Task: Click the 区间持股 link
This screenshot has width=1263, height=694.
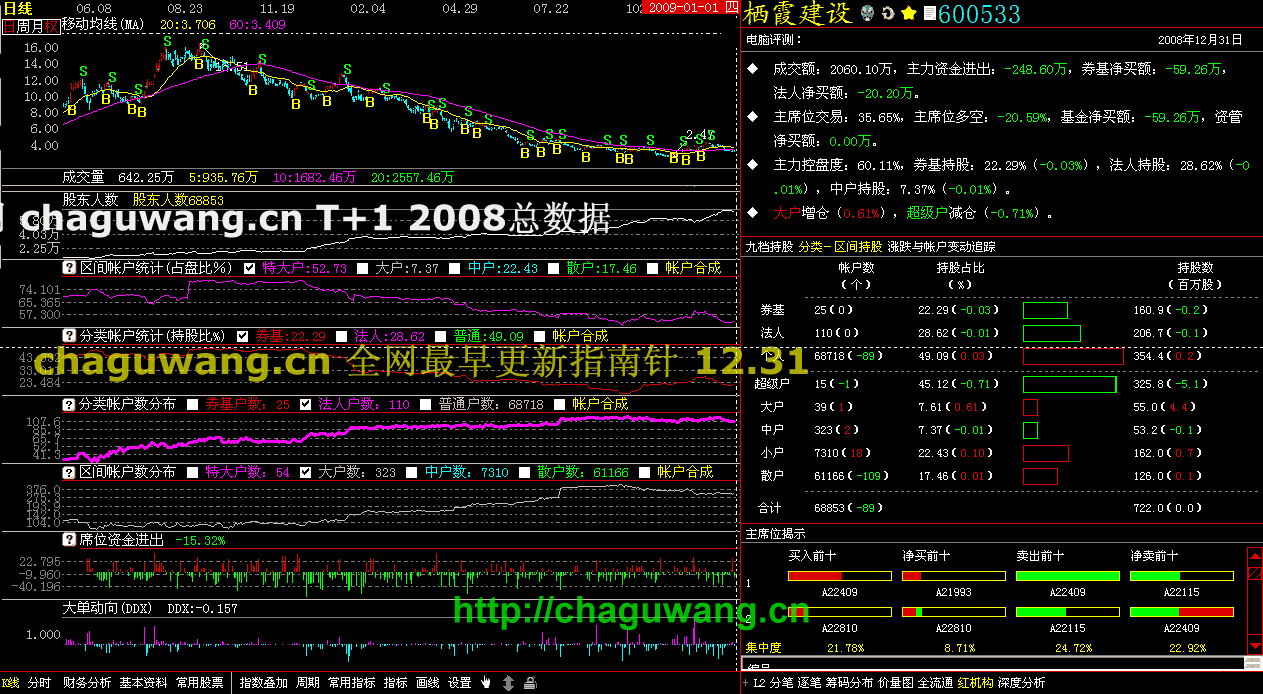Action: click(859, 246)
